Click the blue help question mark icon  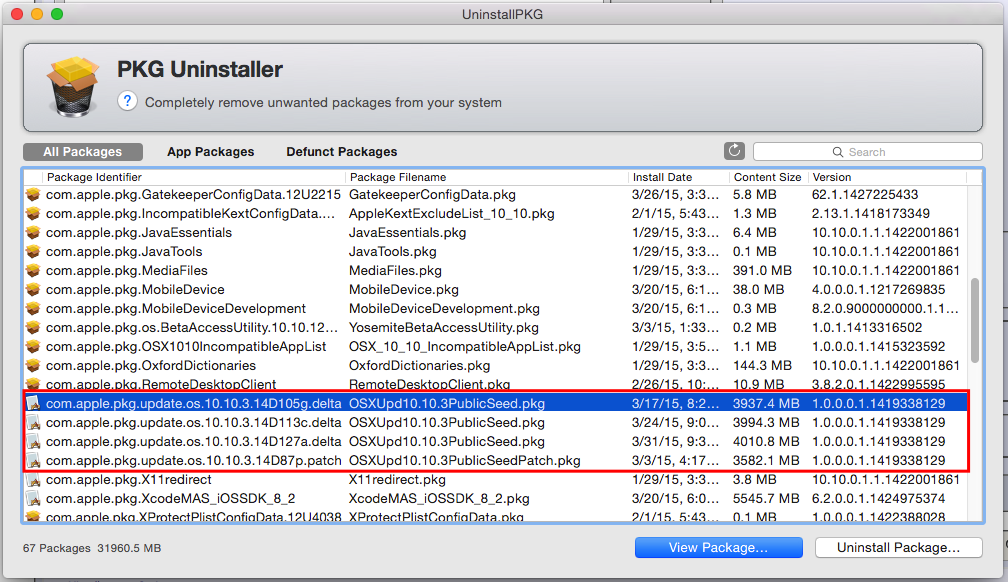coord(127,101)
